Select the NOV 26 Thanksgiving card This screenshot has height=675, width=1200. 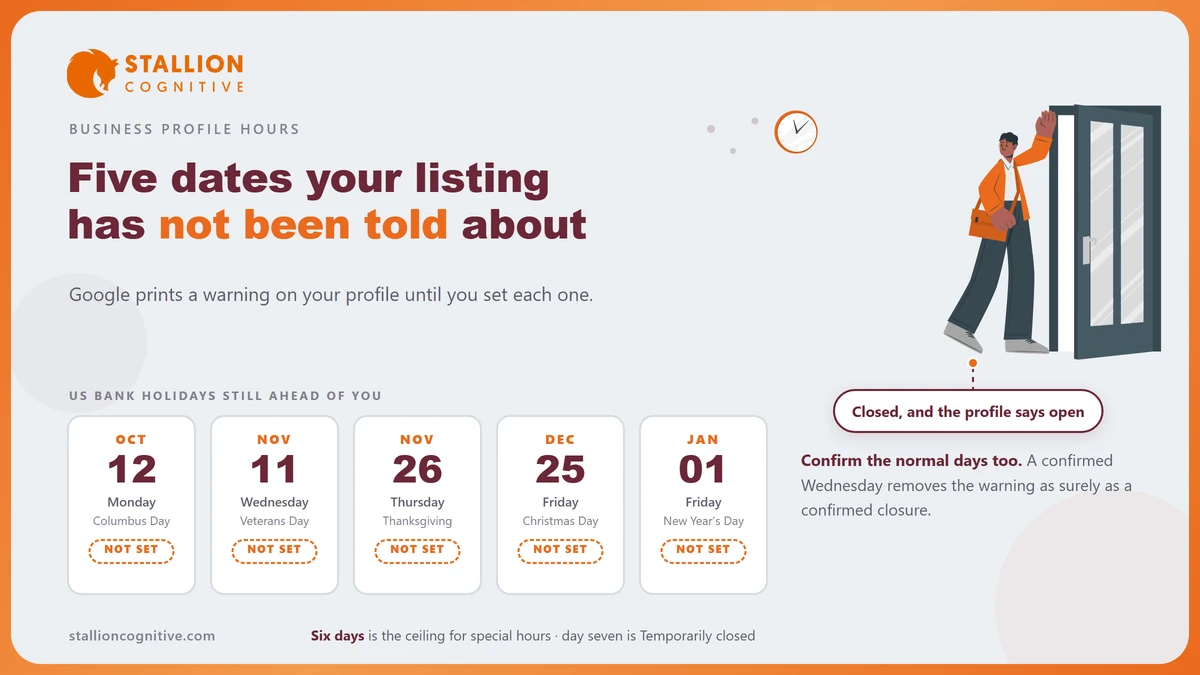pos(417,505)
